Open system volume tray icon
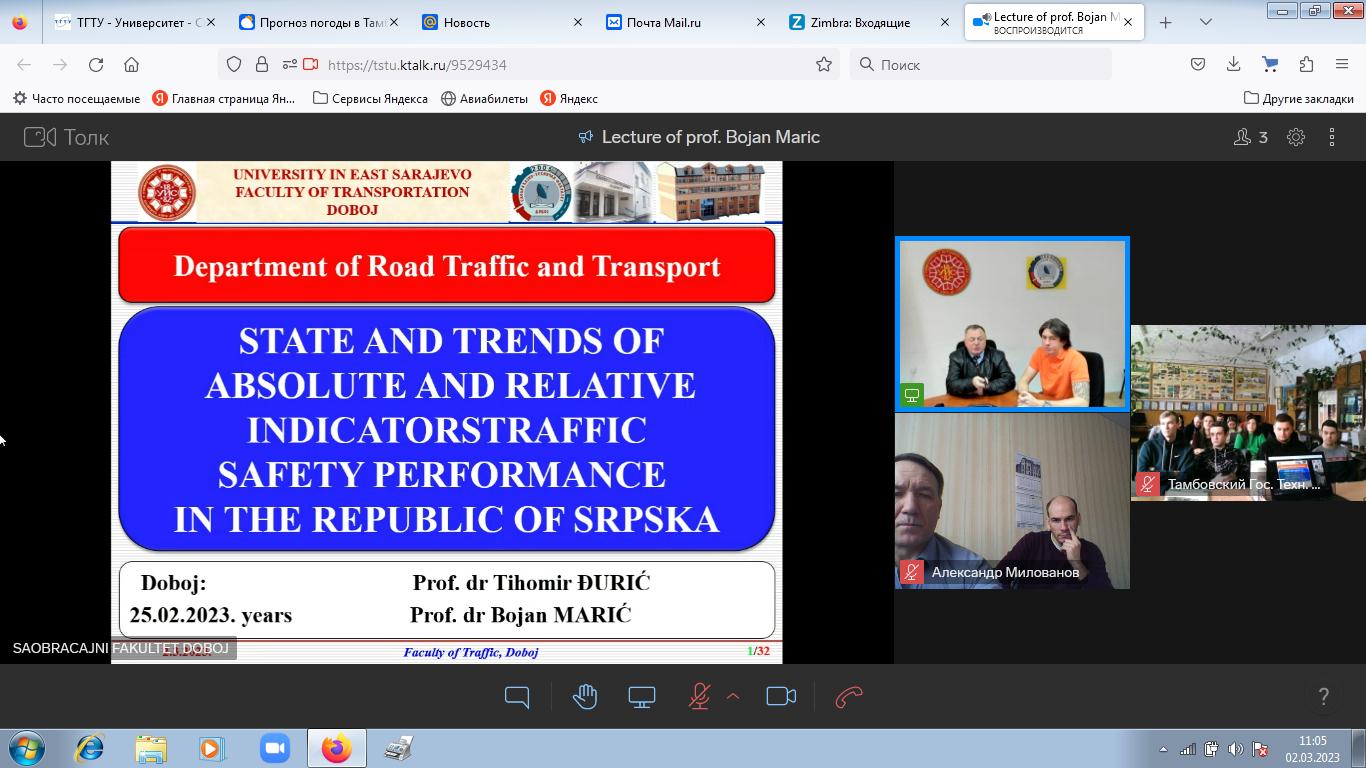Screen dimensions: 1366x768 [1235, 749]
